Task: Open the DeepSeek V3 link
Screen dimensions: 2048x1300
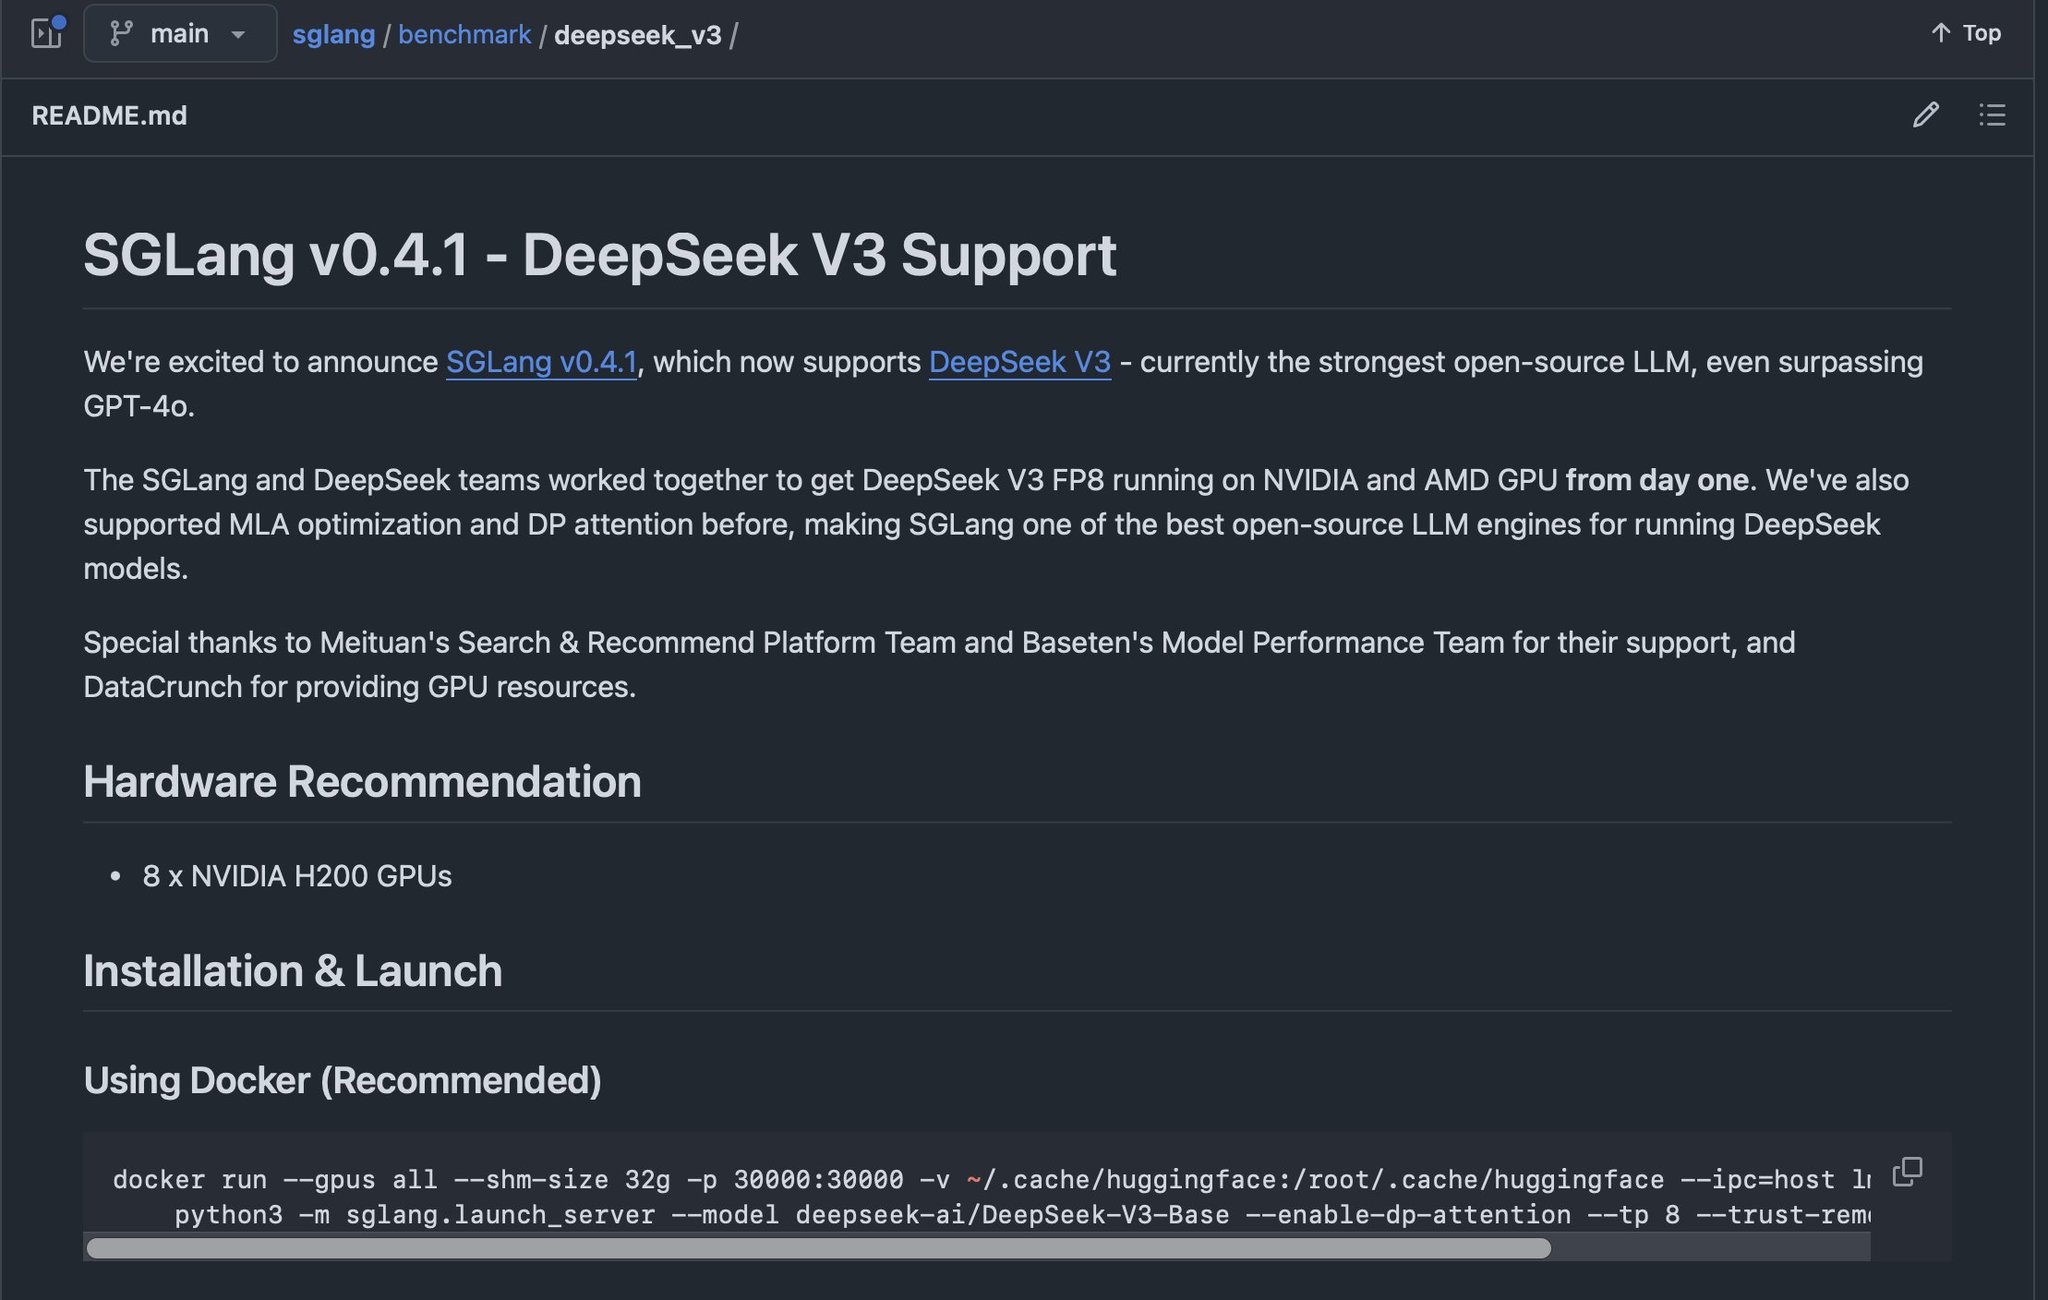Action: tap(1020, 362)
